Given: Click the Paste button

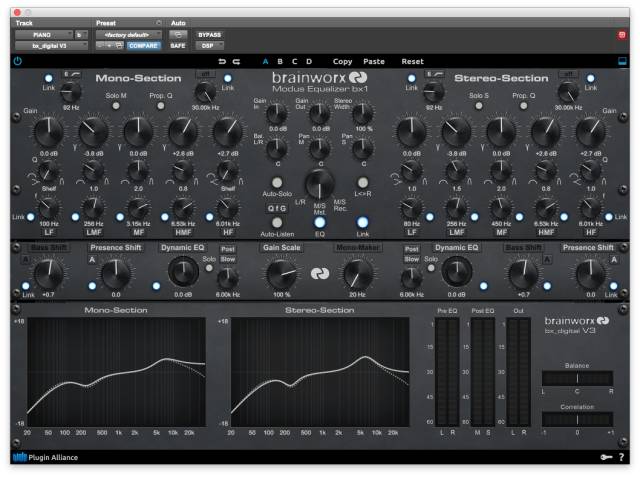Looking at the screenshot, I should [374, 62].
